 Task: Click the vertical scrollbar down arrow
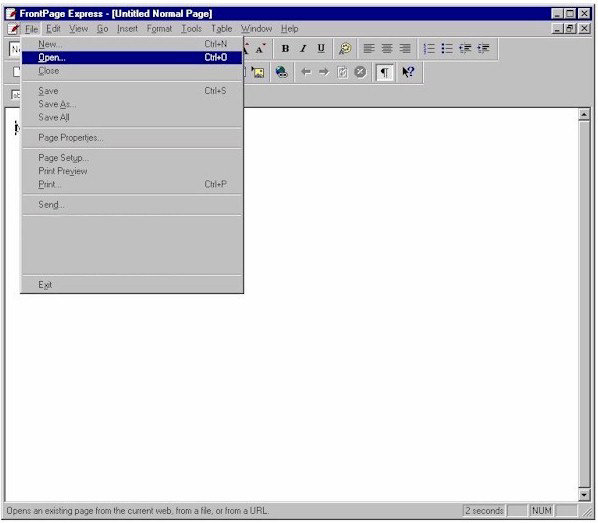point(584,495)
